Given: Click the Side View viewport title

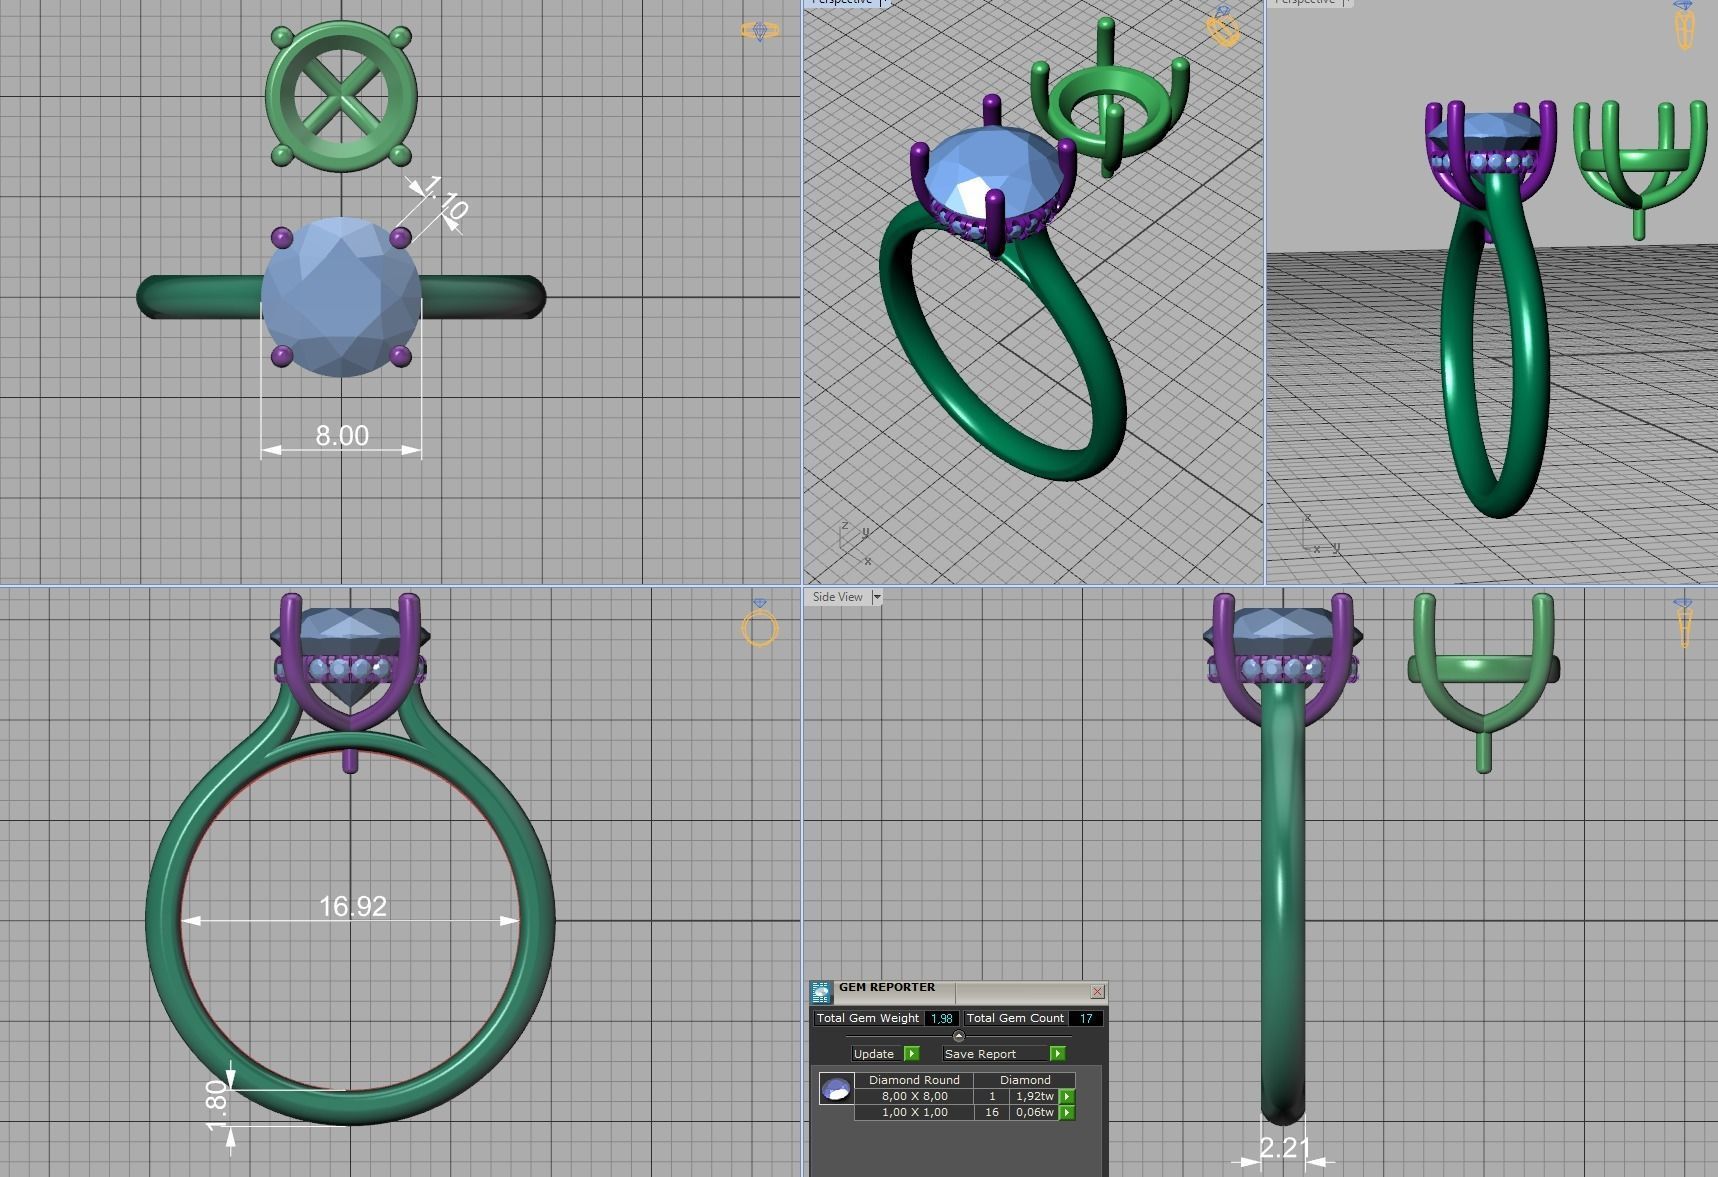Looking at the screenshot, I should tap(837, 597).
